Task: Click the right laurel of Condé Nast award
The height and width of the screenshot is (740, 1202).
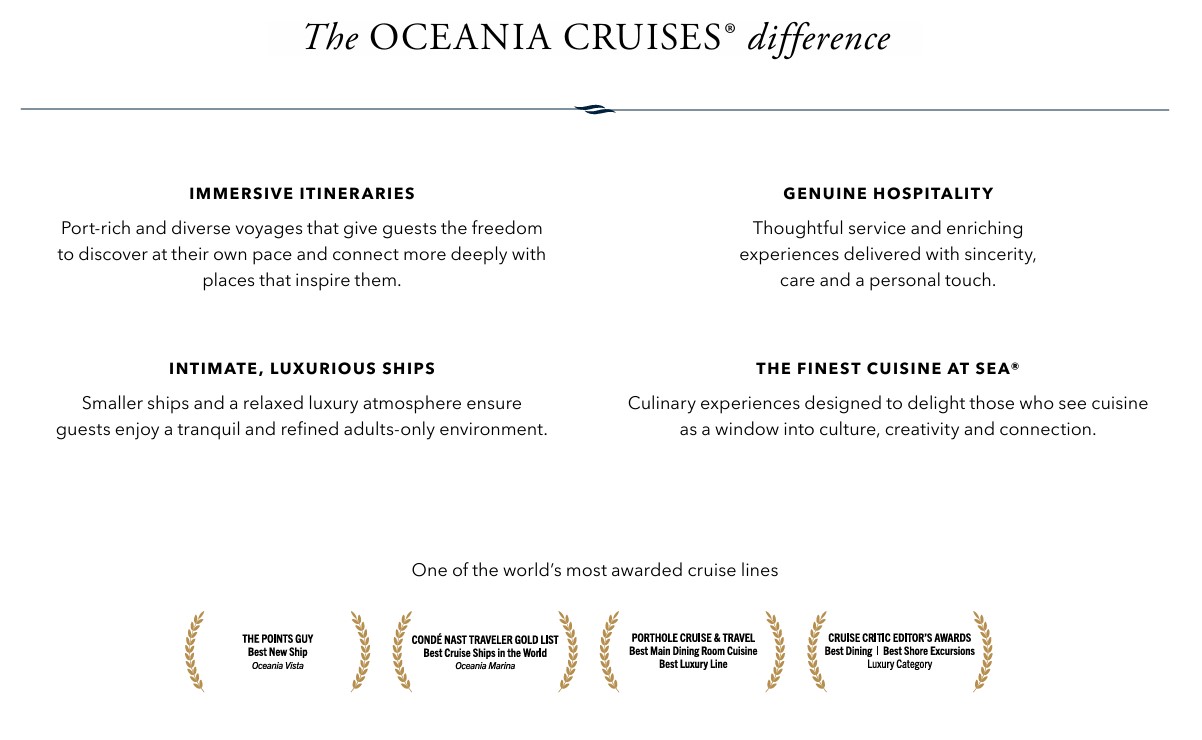Action: point(568,651)
